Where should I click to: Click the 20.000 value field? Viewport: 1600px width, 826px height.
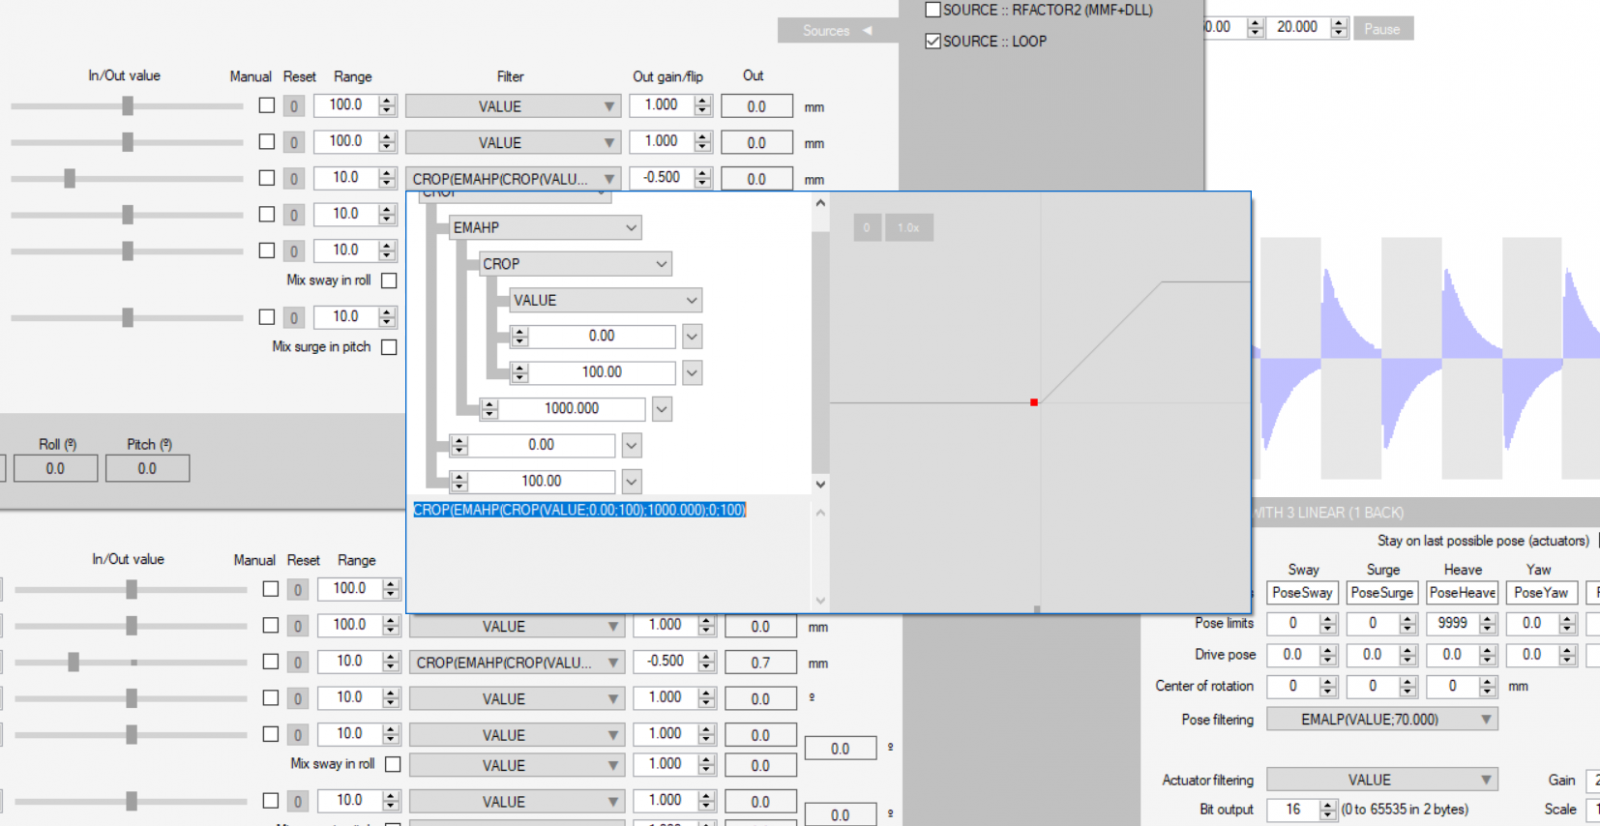pyautogui.click(x=1297, y=27)
